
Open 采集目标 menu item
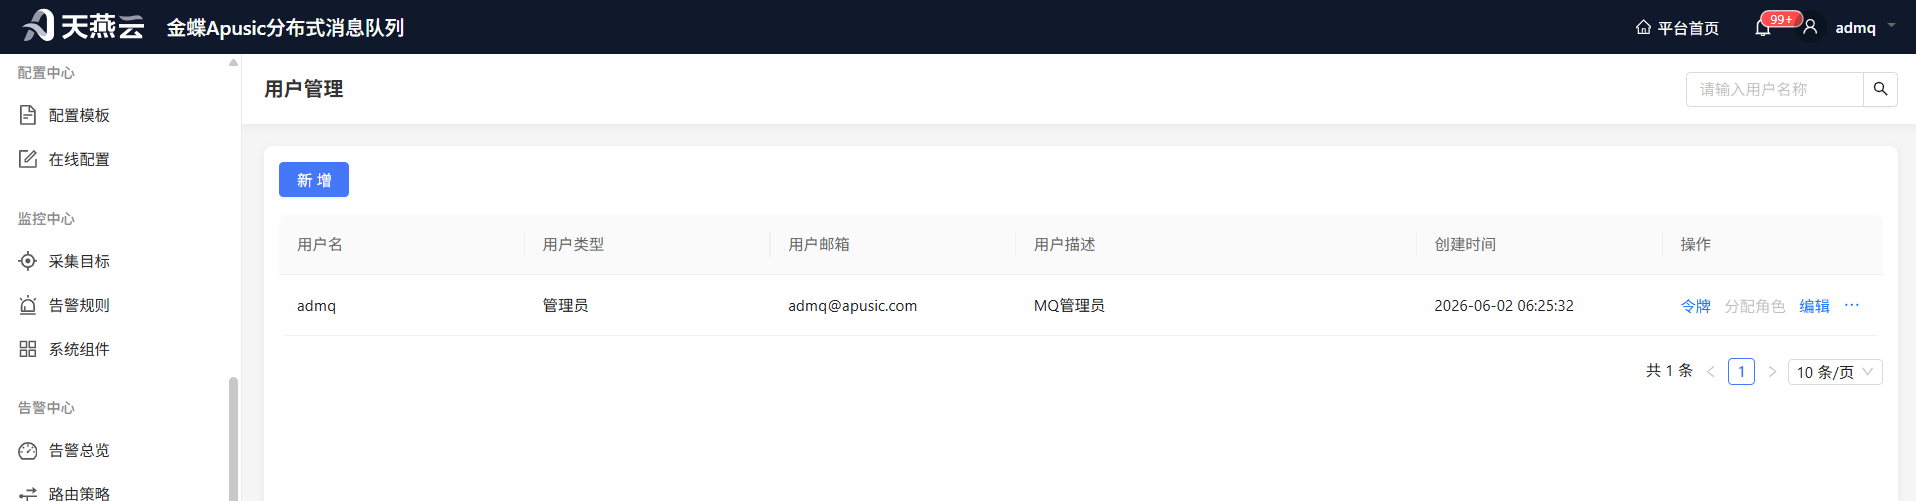pos(120,261)
